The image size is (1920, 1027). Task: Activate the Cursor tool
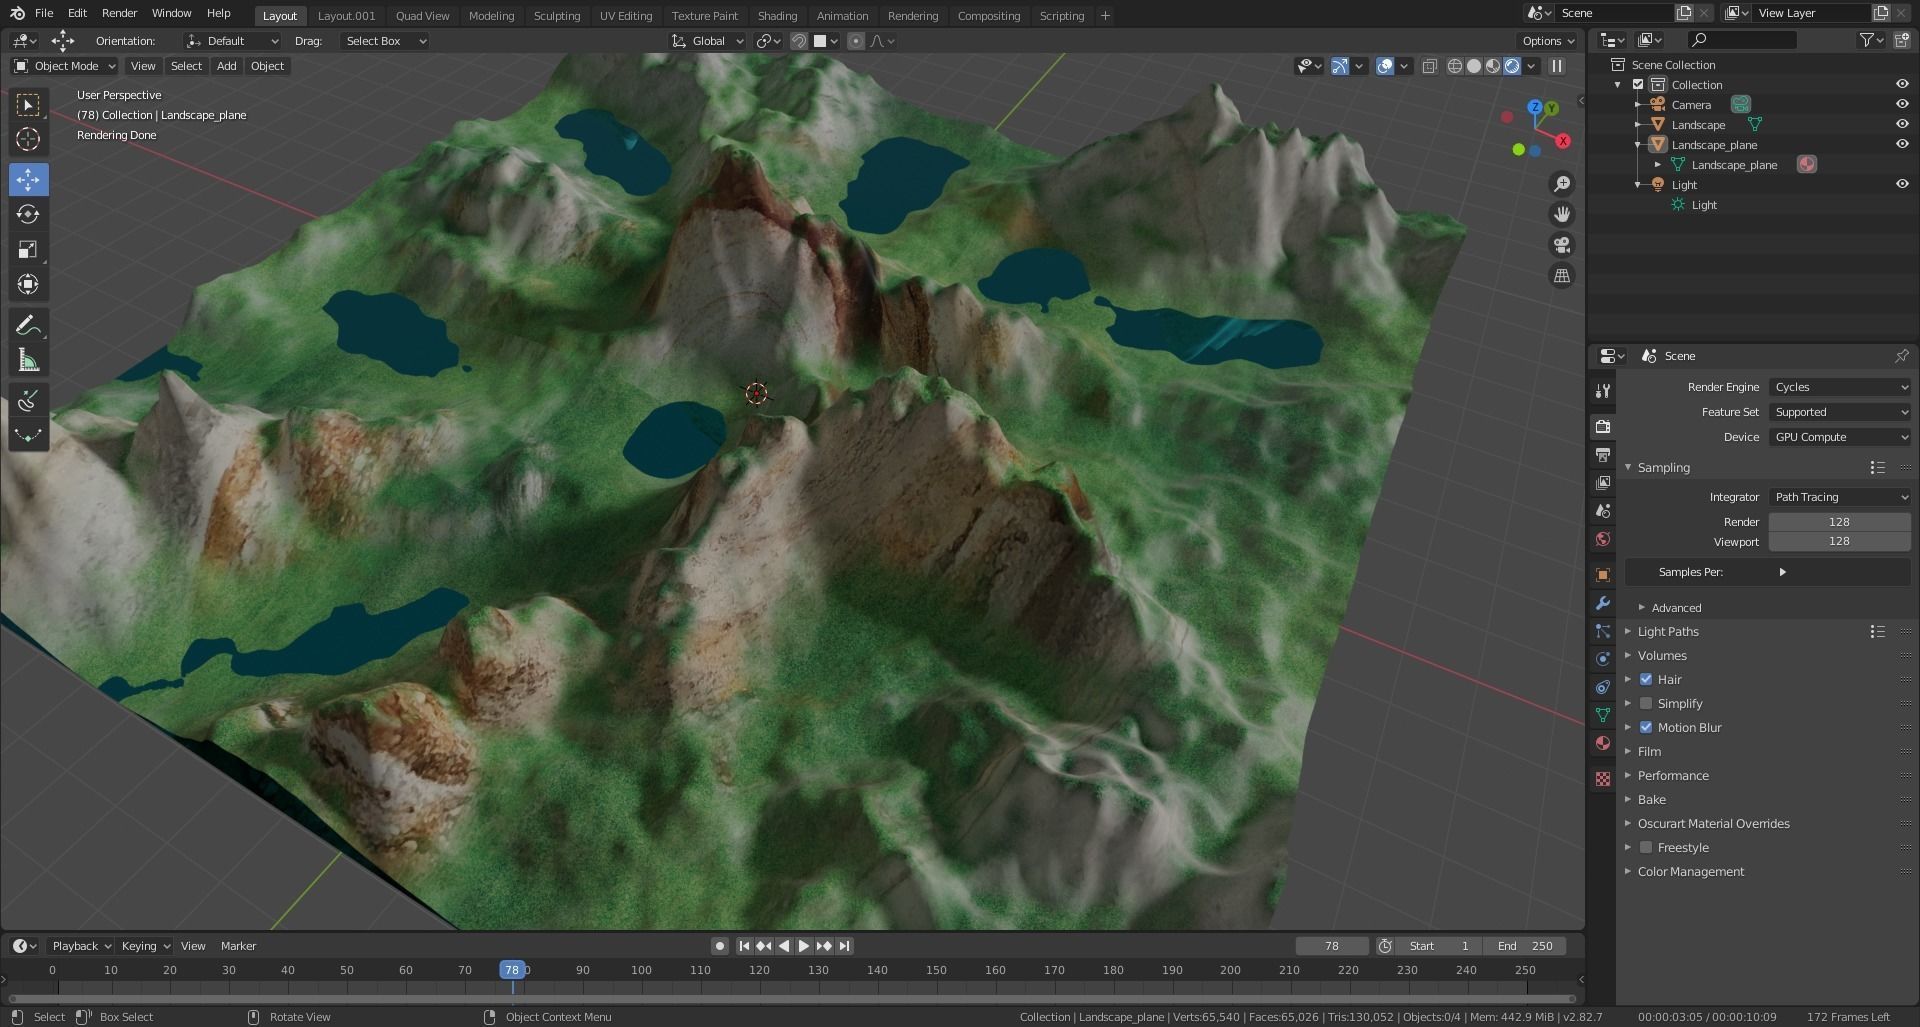point(28,140)
